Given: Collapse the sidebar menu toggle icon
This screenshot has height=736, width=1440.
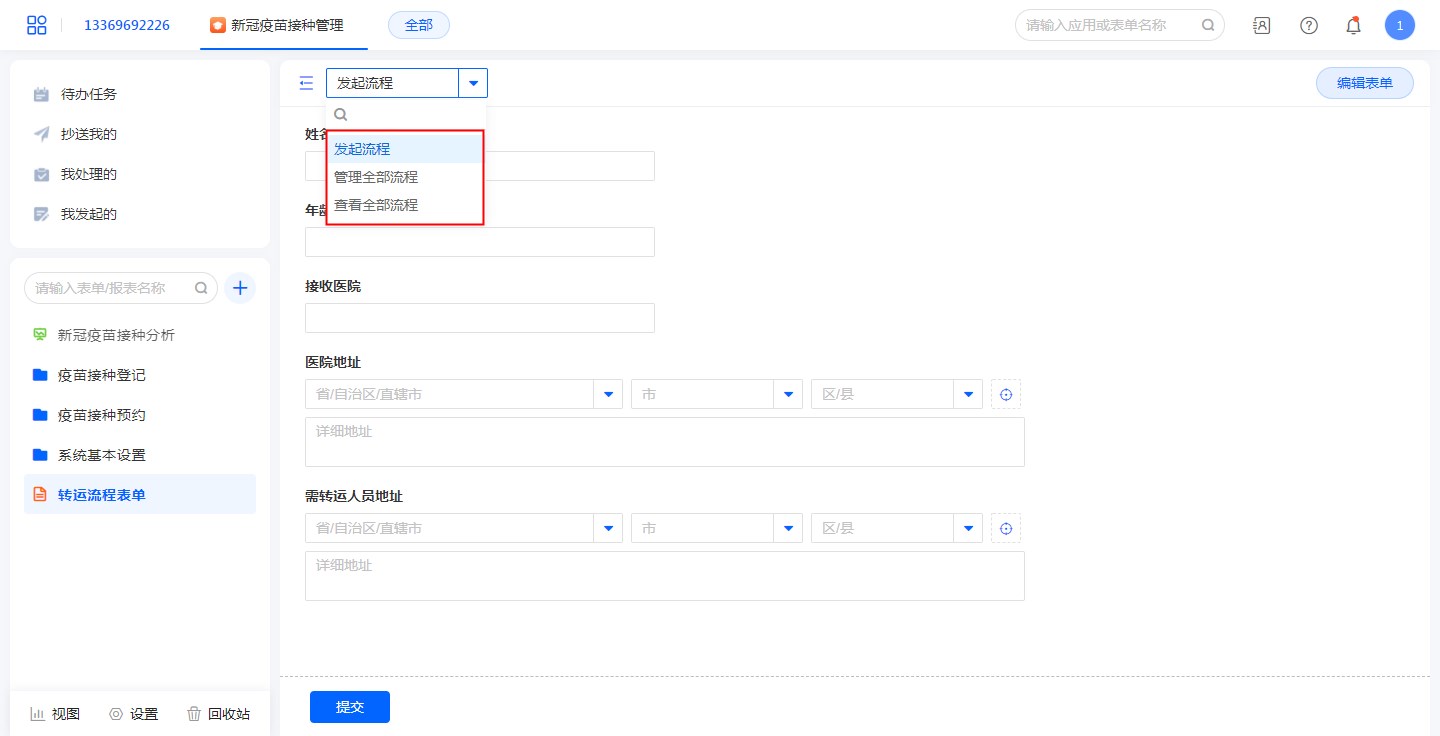Looking at the screenshot, I should tap(306, 83).
